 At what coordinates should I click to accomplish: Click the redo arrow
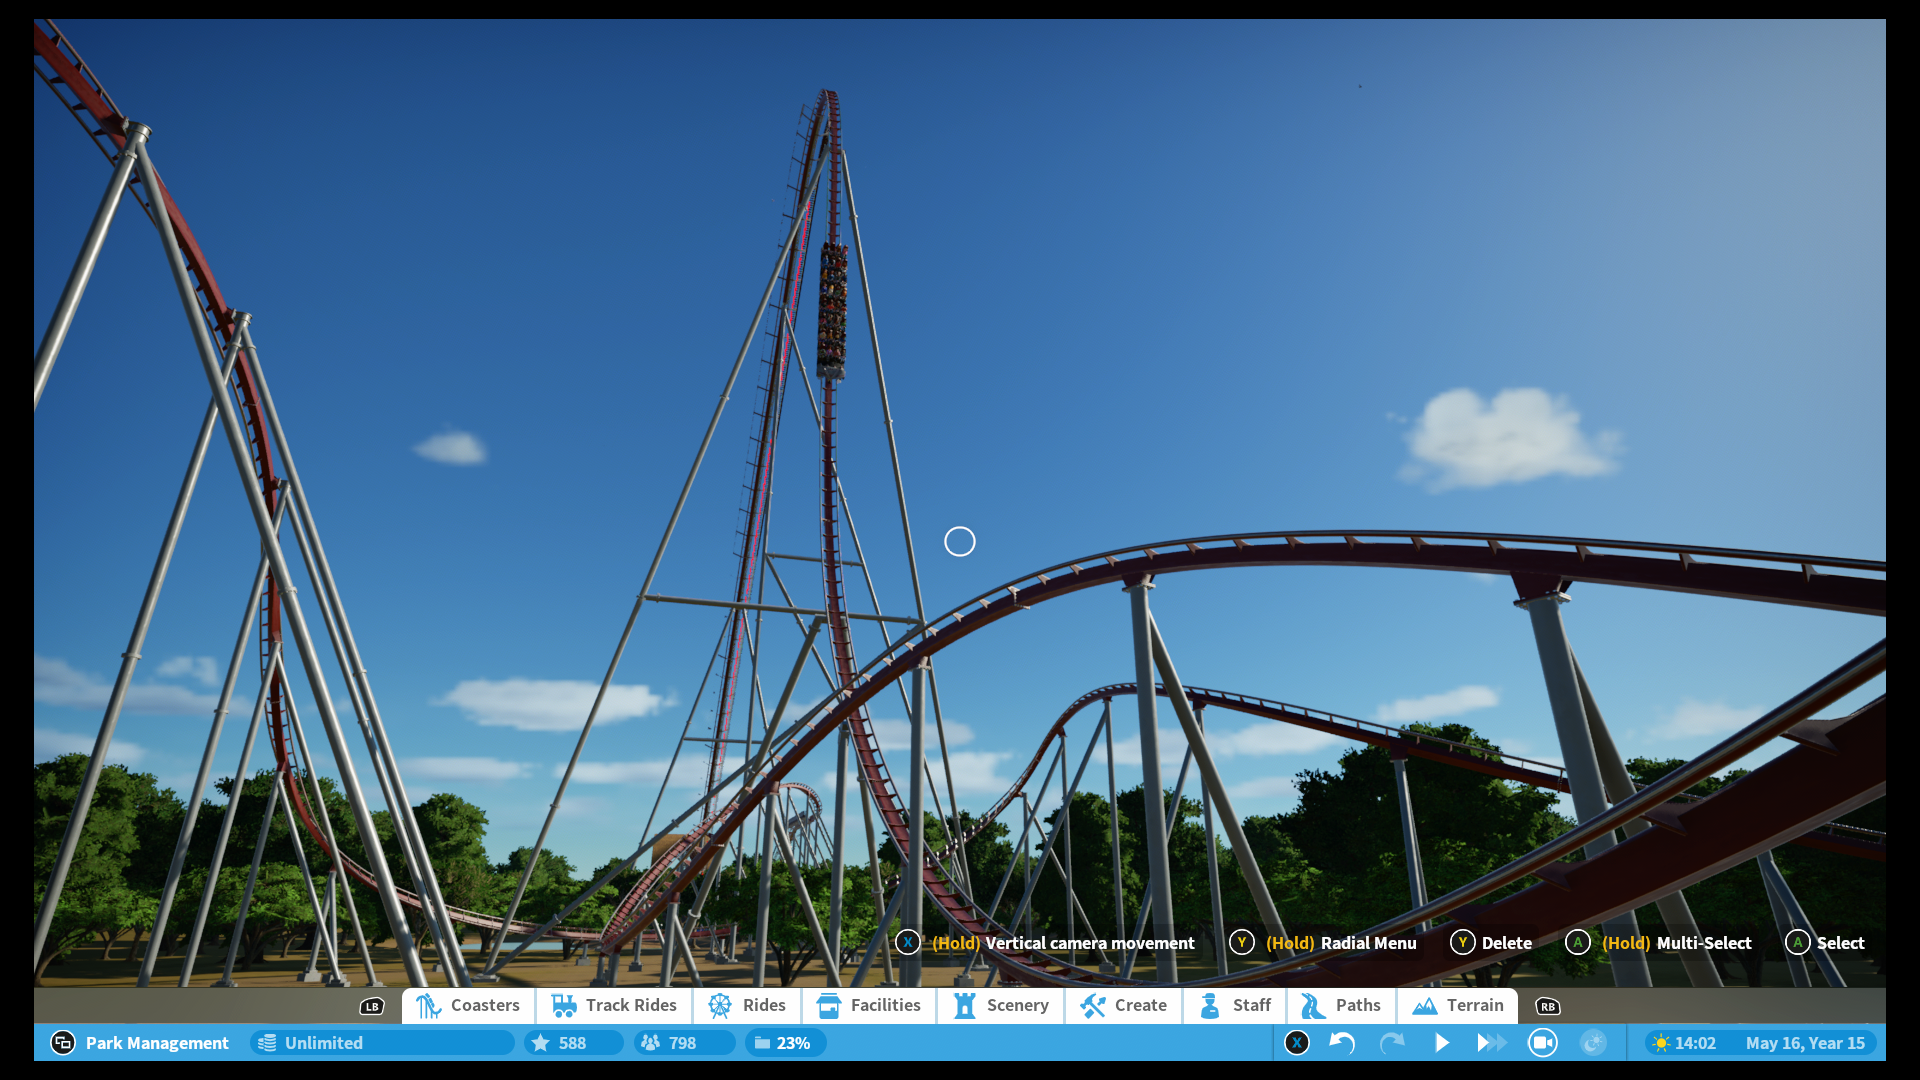pos(1392,1043)
